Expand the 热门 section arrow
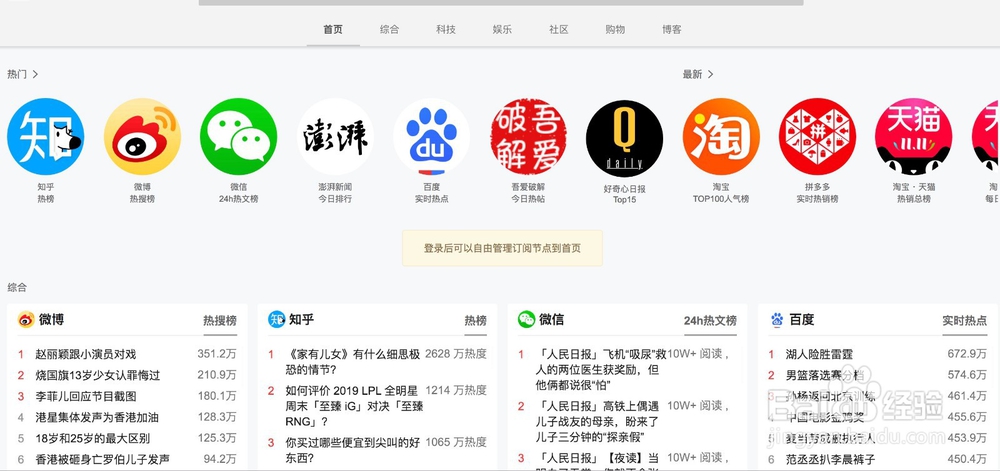Image resolution: width=1000 pixels, height=471 pixels. click(35, 74)
